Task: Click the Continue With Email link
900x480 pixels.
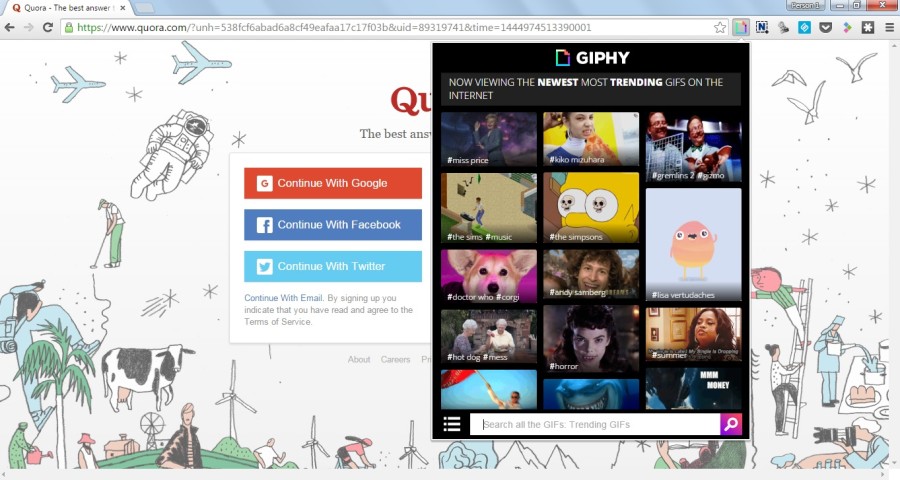Action: [284, 298]
